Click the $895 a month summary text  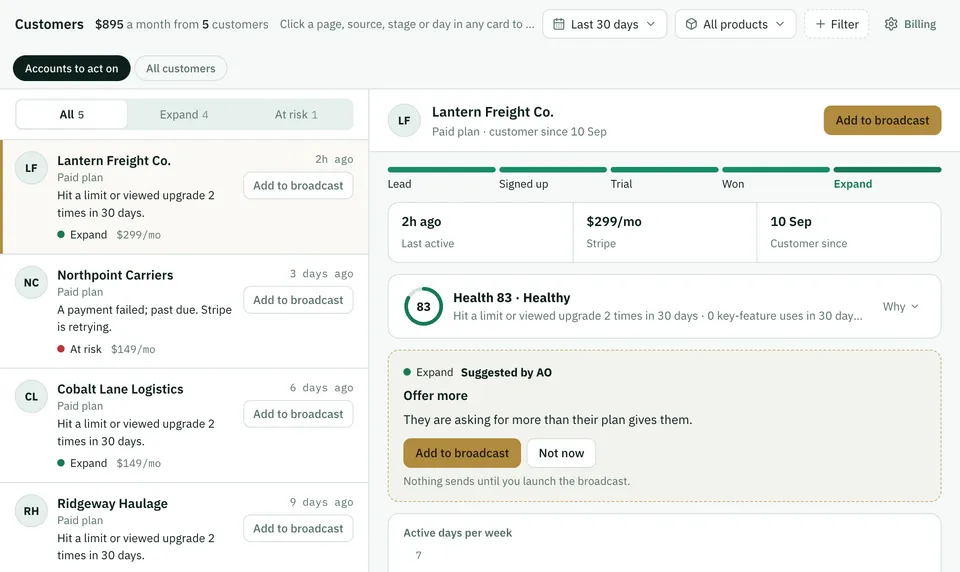tap(182, 24)
